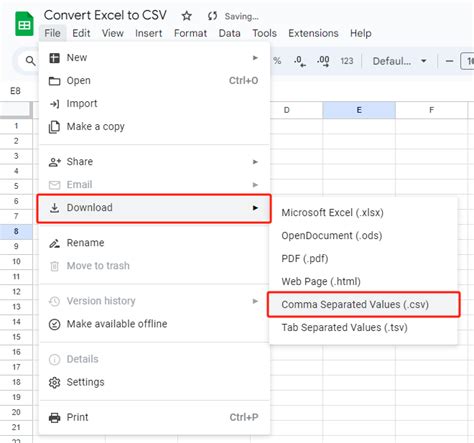Image resolution: width=474 pixels, height=443 pixels.
Task: Click the New spreadsheet grid icon
Action: click(54, 58)
